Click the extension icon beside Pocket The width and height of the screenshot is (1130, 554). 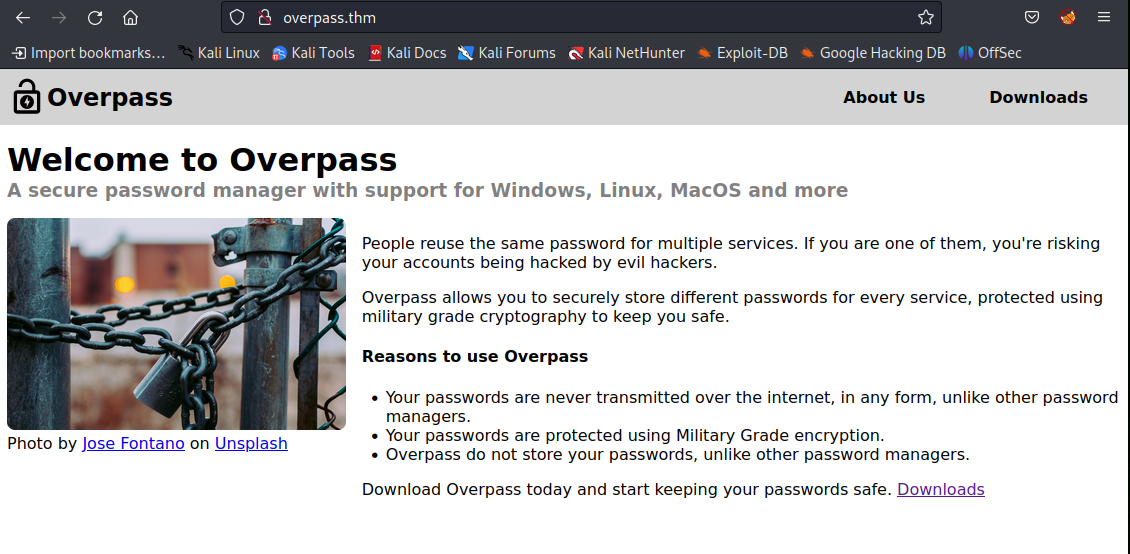pos(1068,17)
